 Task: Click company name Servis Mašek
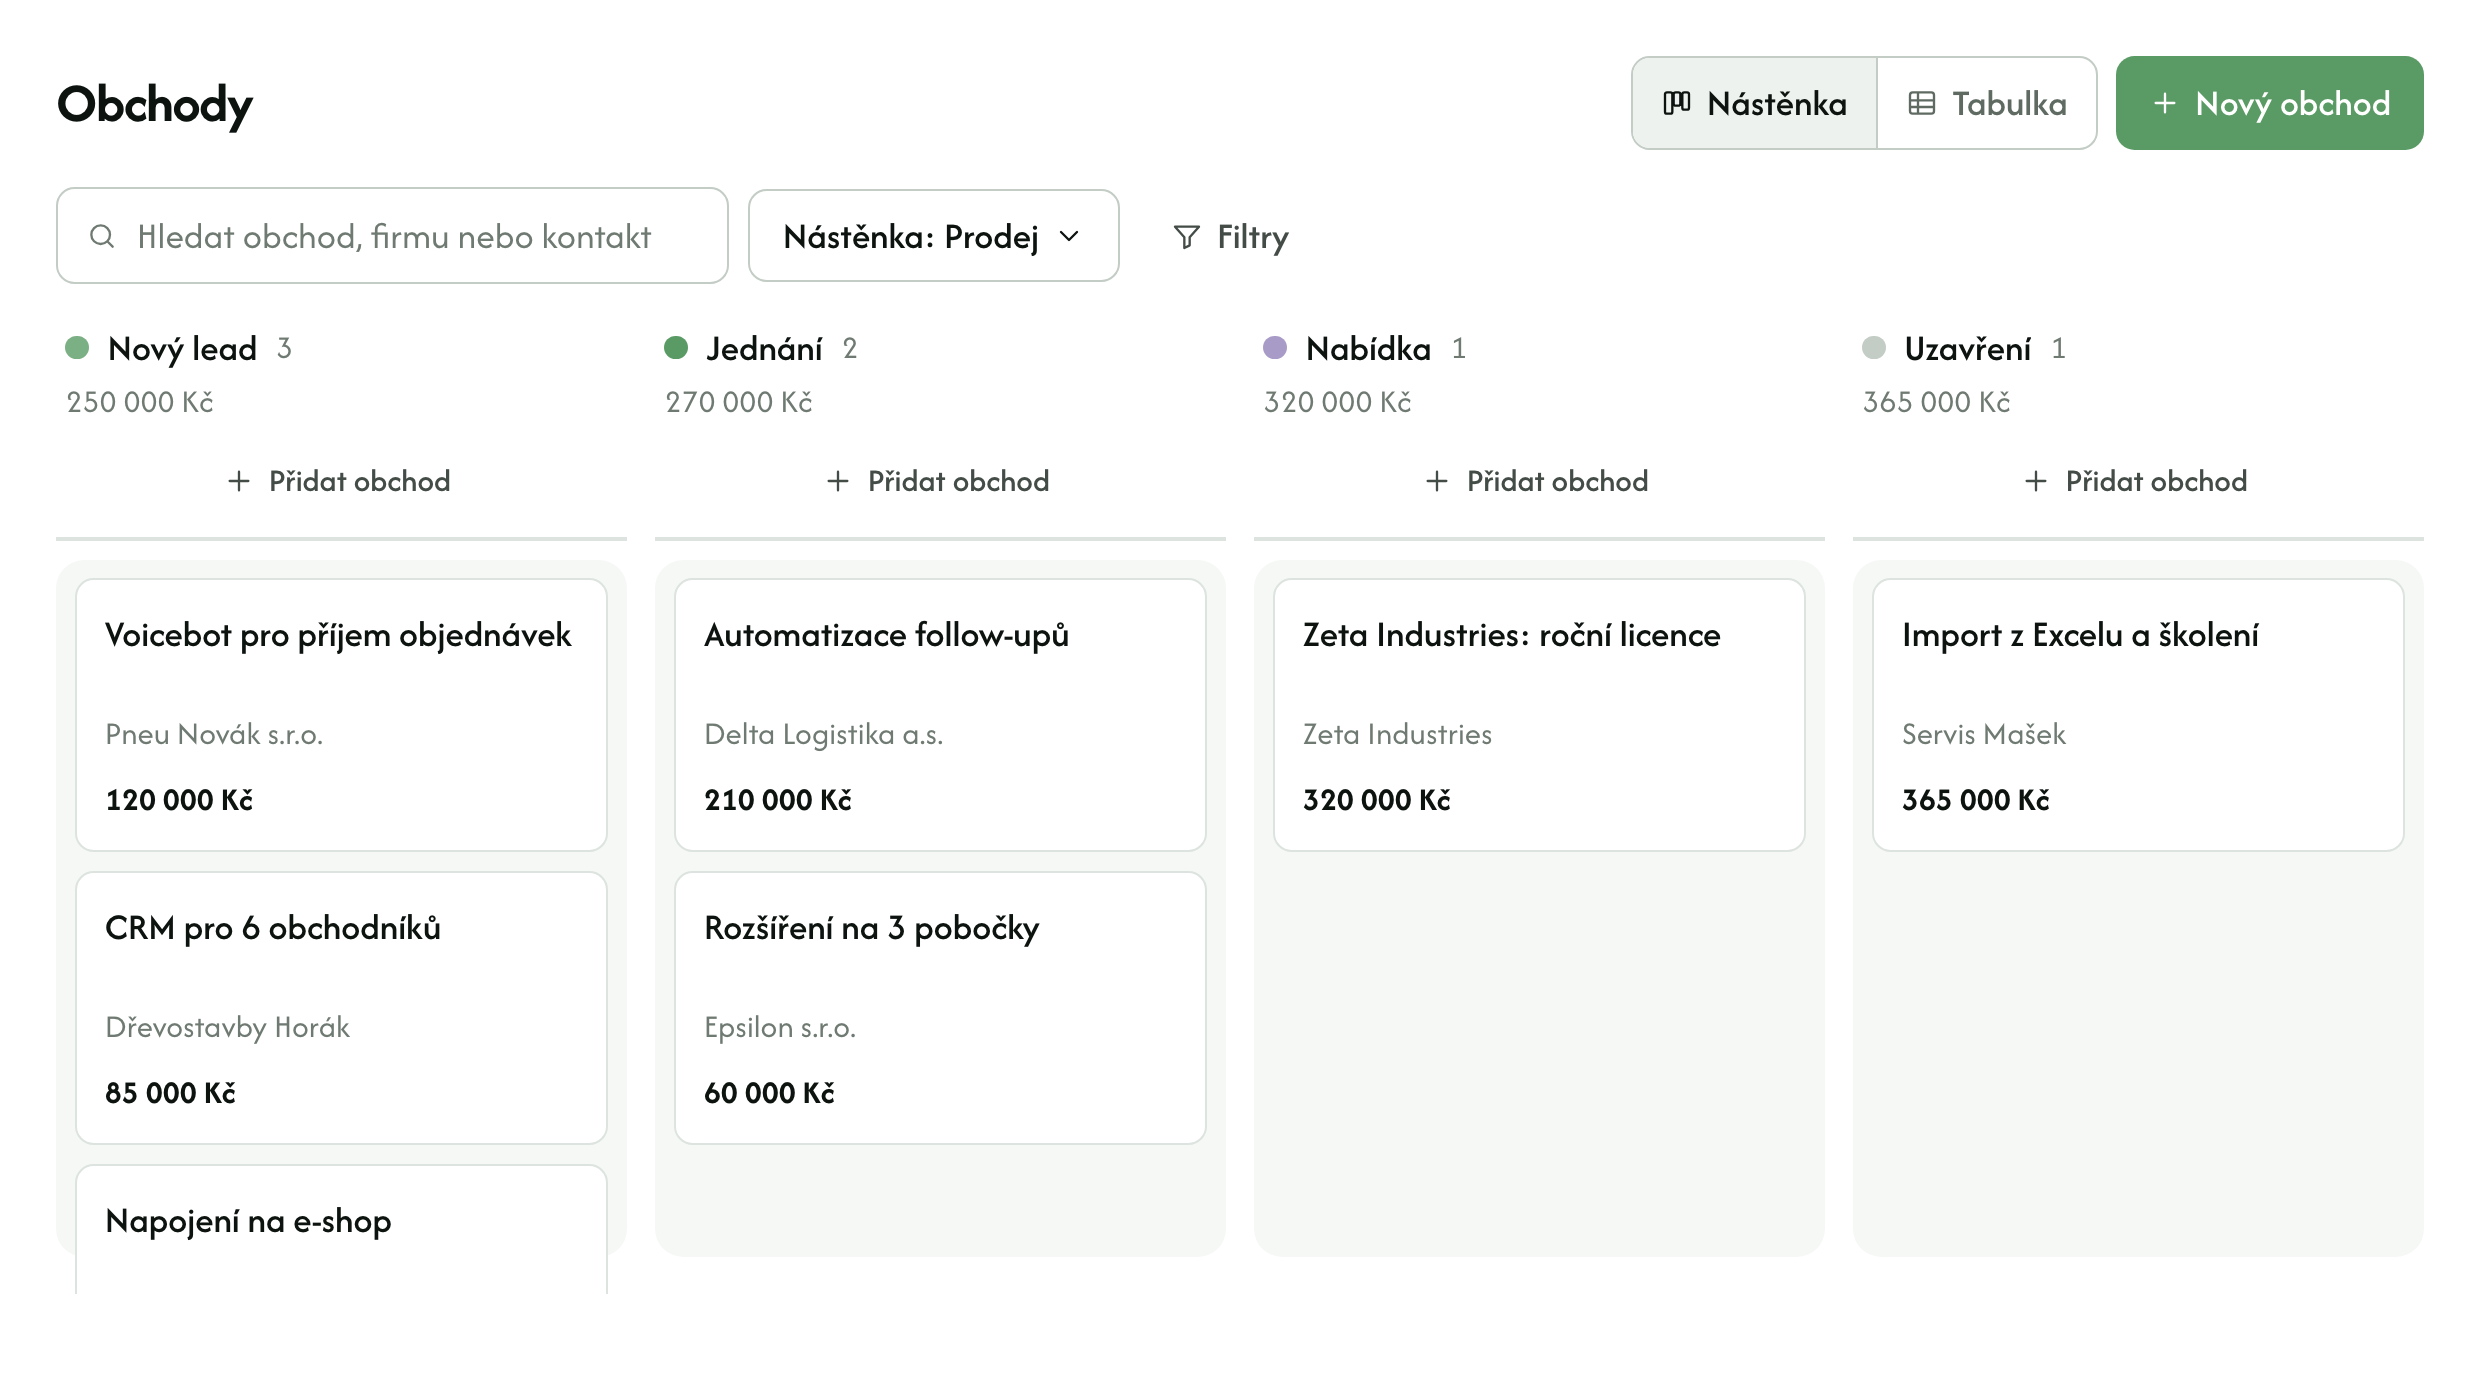[1984, 734]
